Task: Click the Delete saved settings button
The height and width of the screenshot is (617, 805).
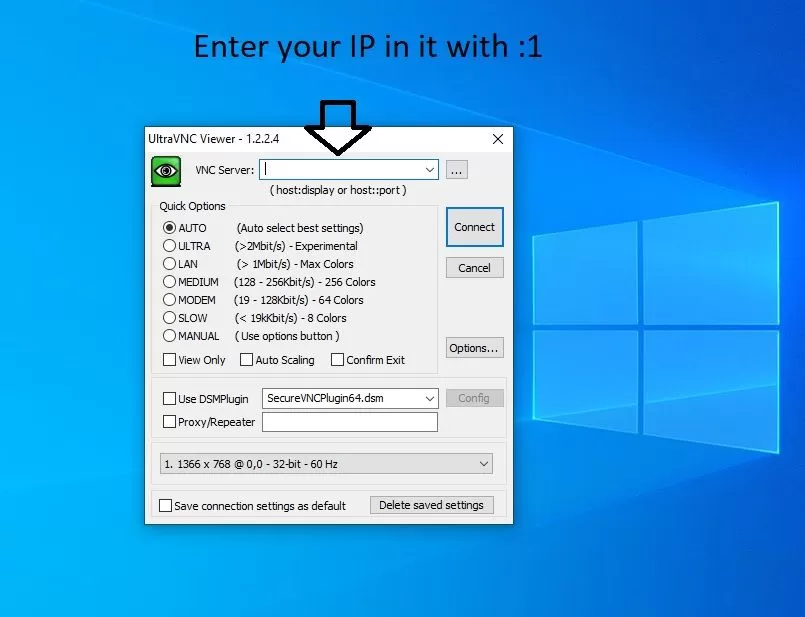Action: (432, 505)
